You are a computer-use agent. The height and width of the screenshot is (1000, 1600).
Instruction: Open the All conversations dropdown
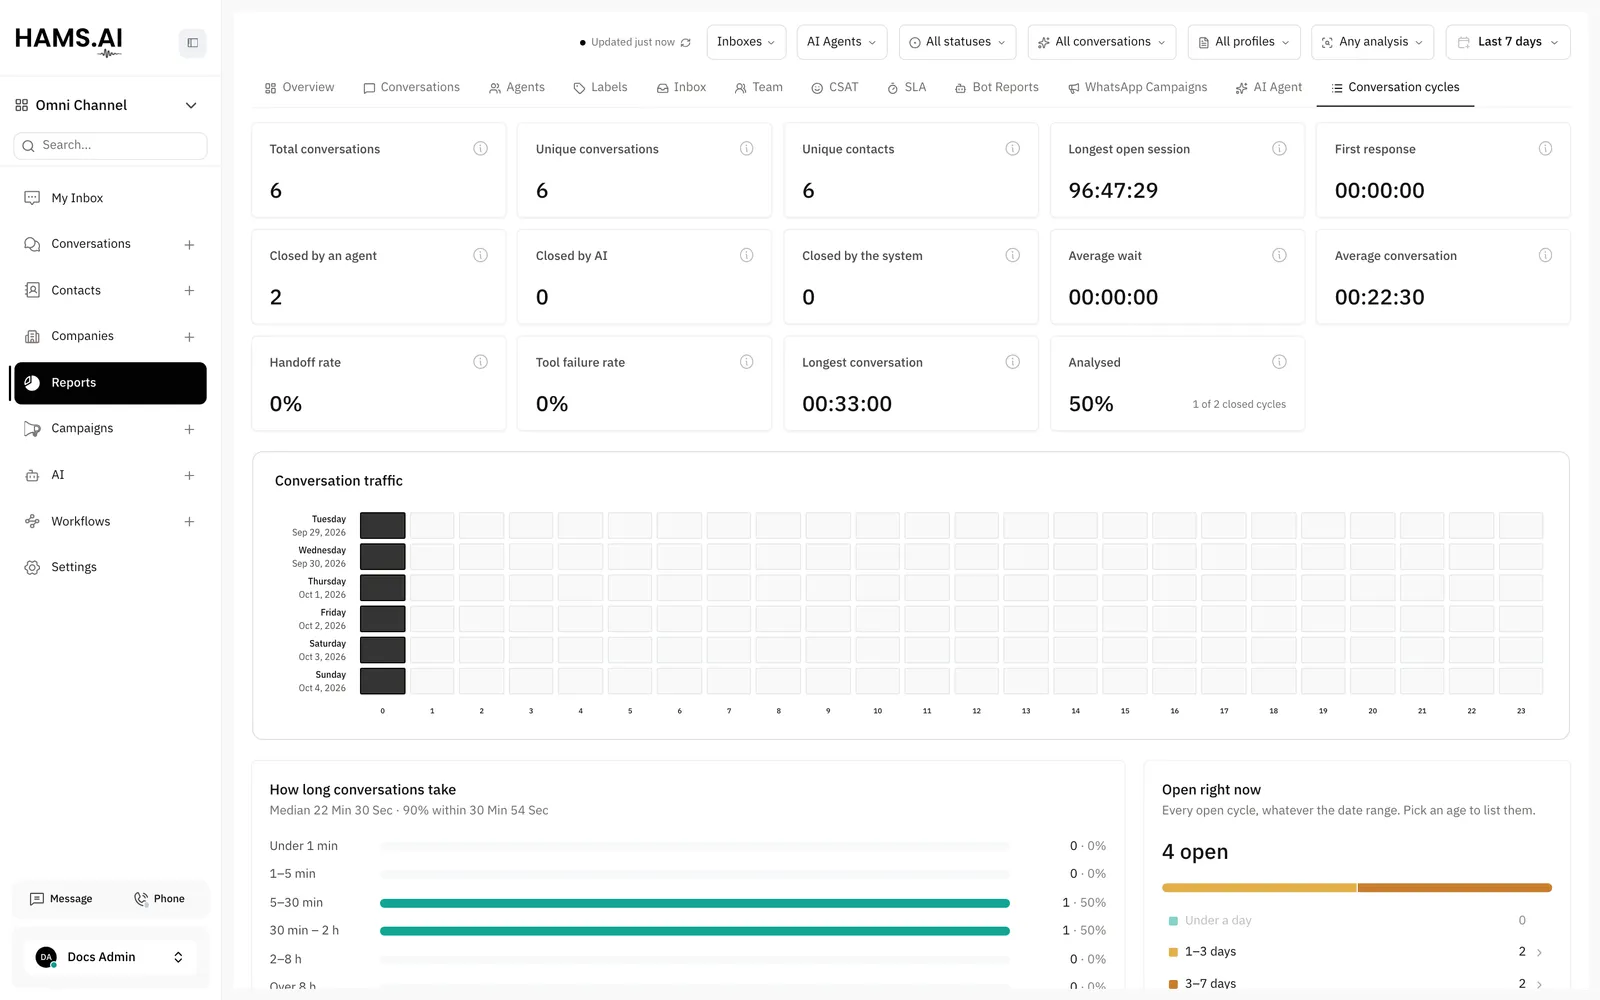pos(1102,42)
